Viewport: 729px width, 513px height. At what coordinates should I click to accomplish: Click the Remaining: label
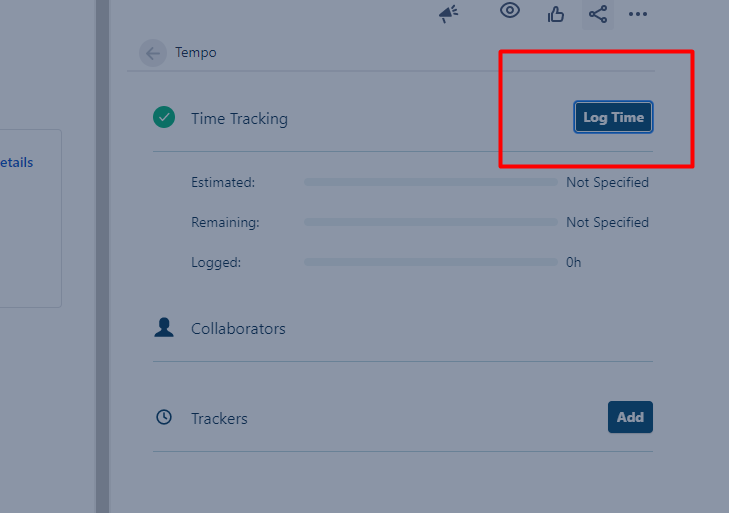point(225,222)
